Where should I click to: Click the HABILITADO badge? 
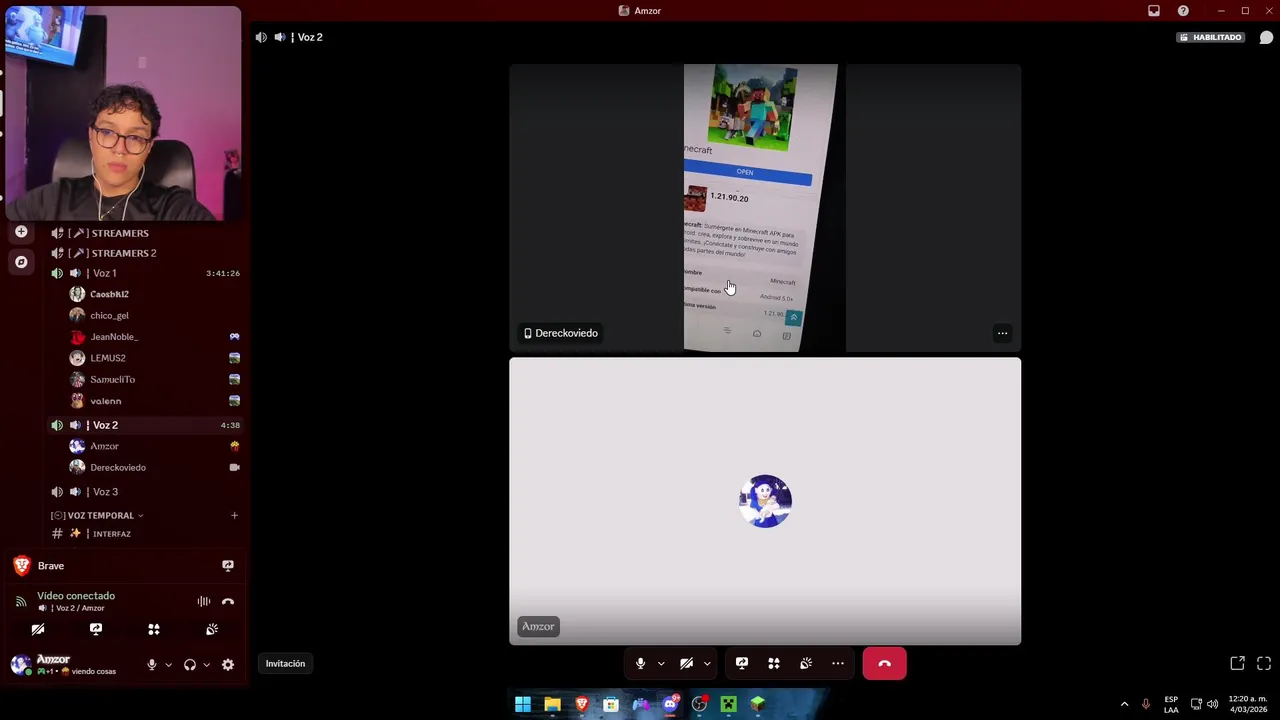(x=1211, y=37)
